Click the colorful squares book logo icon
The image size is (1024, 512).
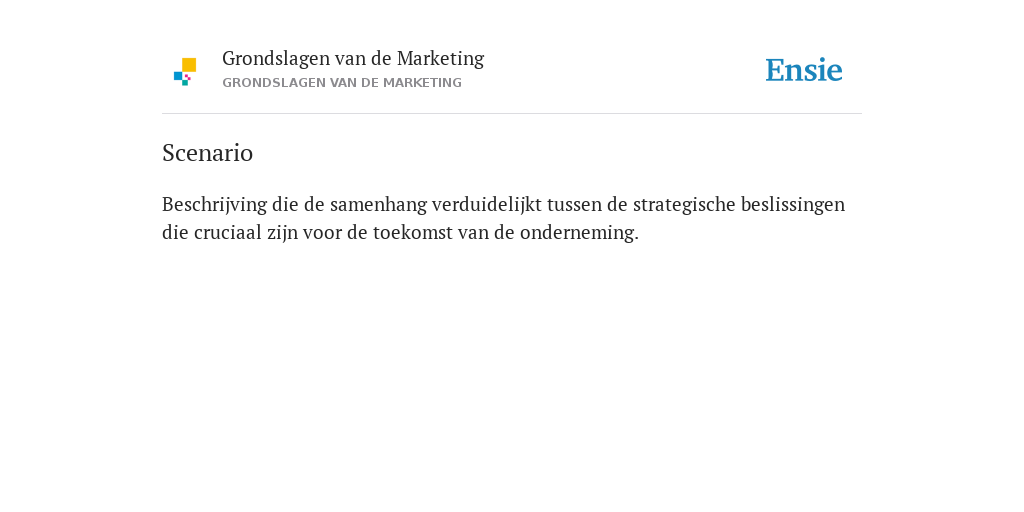click(x=185, y=72)
